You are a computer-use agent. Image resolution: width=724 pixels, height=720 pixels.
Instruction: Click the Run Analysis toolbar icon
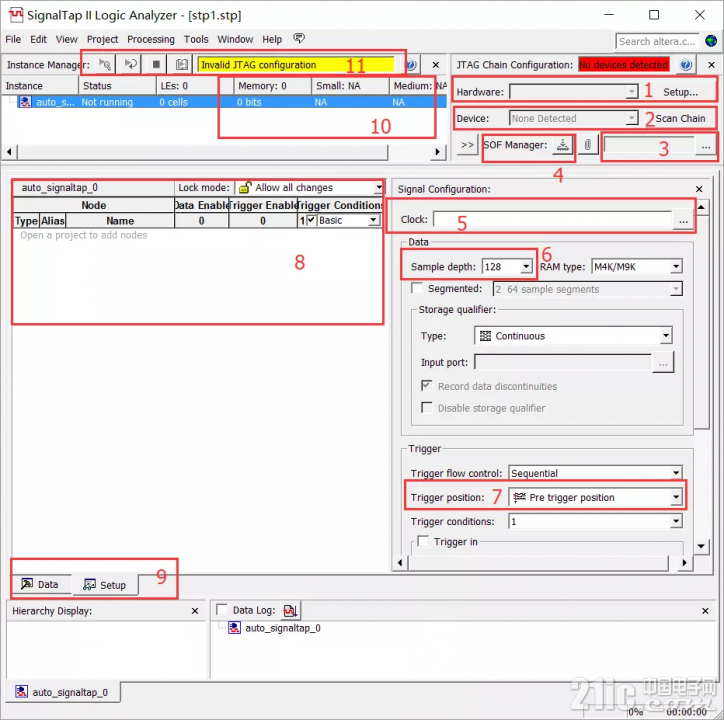pos(105,64)
